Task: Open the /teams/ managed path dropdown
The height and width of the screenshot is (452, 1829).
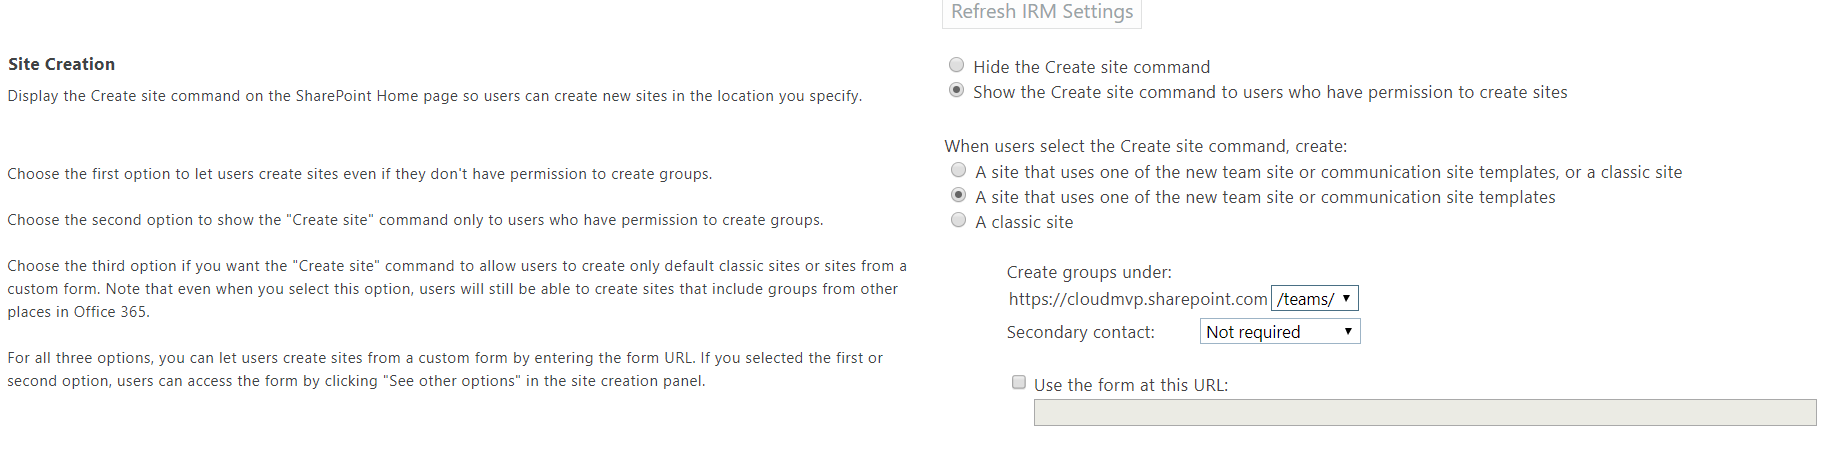Action: (x=1314, y=298)
